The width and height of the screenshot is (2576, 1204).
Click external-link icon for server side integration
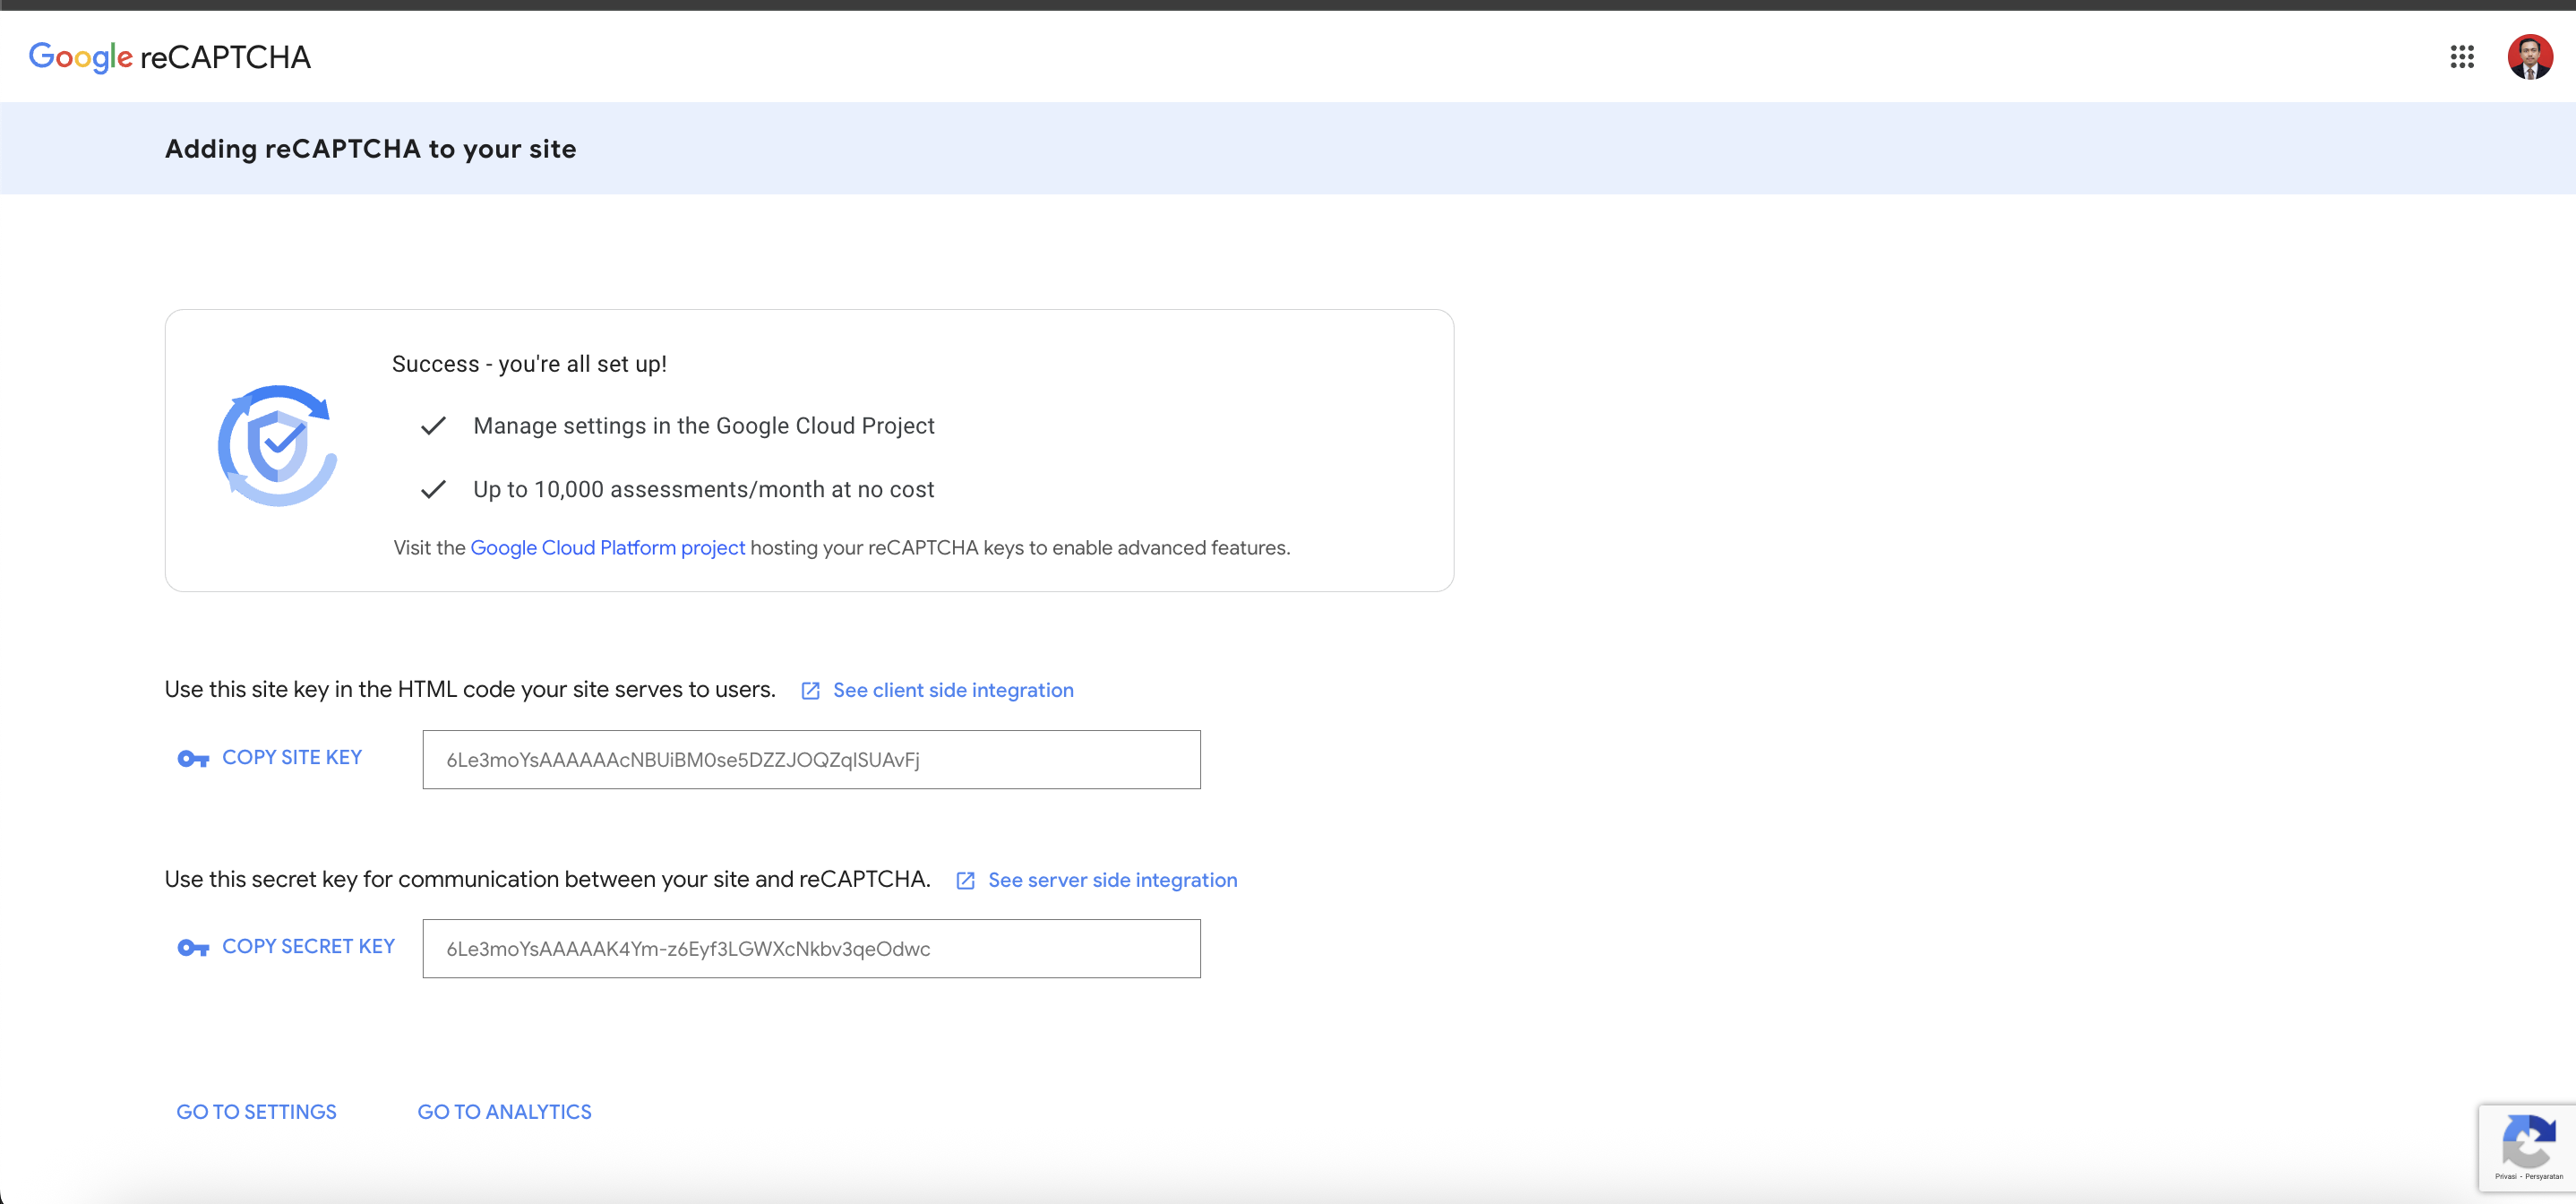point(965,881)
